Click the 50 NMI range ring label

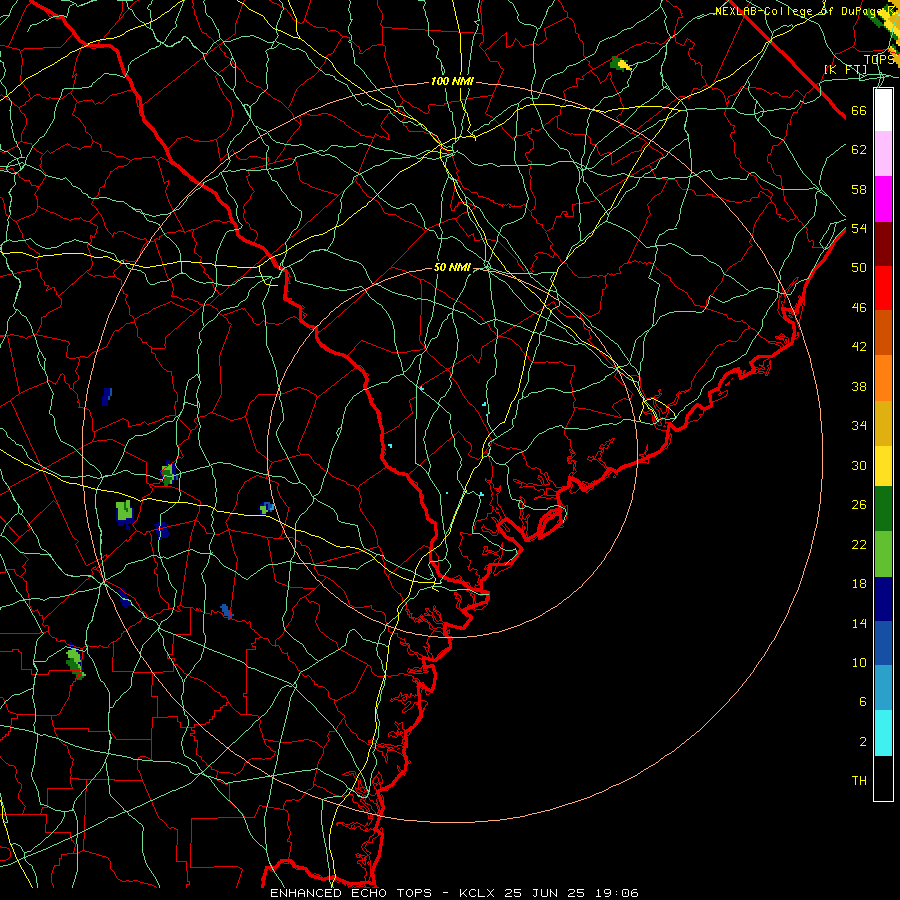[452, 267]
